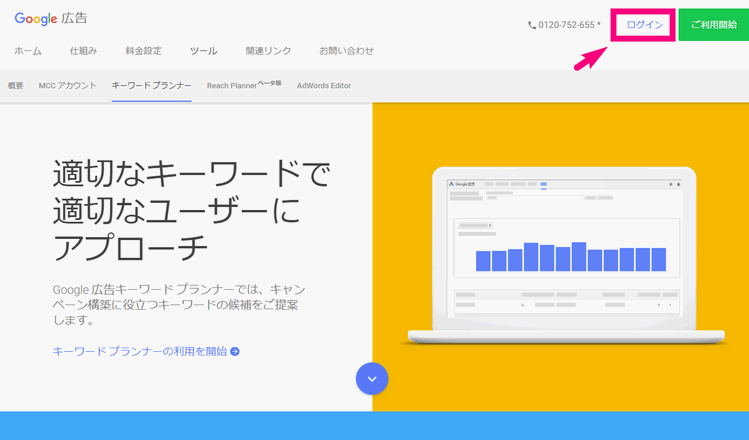Switch to the MCC アカウント tab
This screenshot has width=749, height=440.
tap(67, 86)
